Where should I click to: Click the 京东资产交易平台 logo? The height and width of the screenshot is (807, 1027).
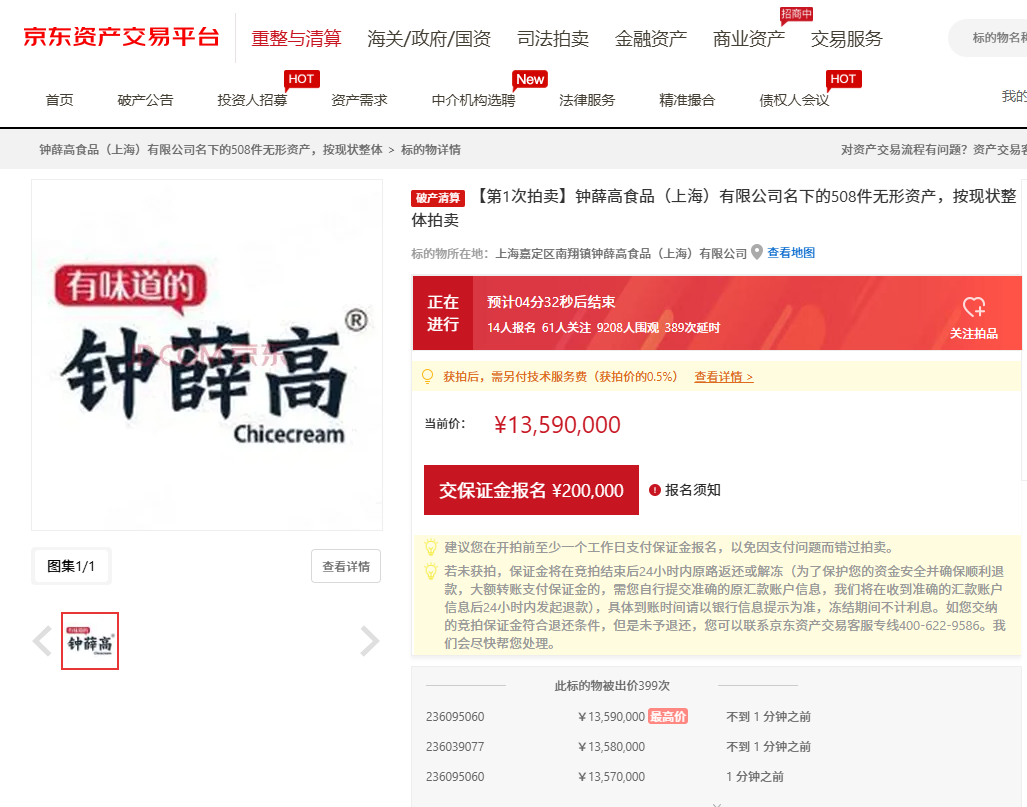(x=121, y=37)
